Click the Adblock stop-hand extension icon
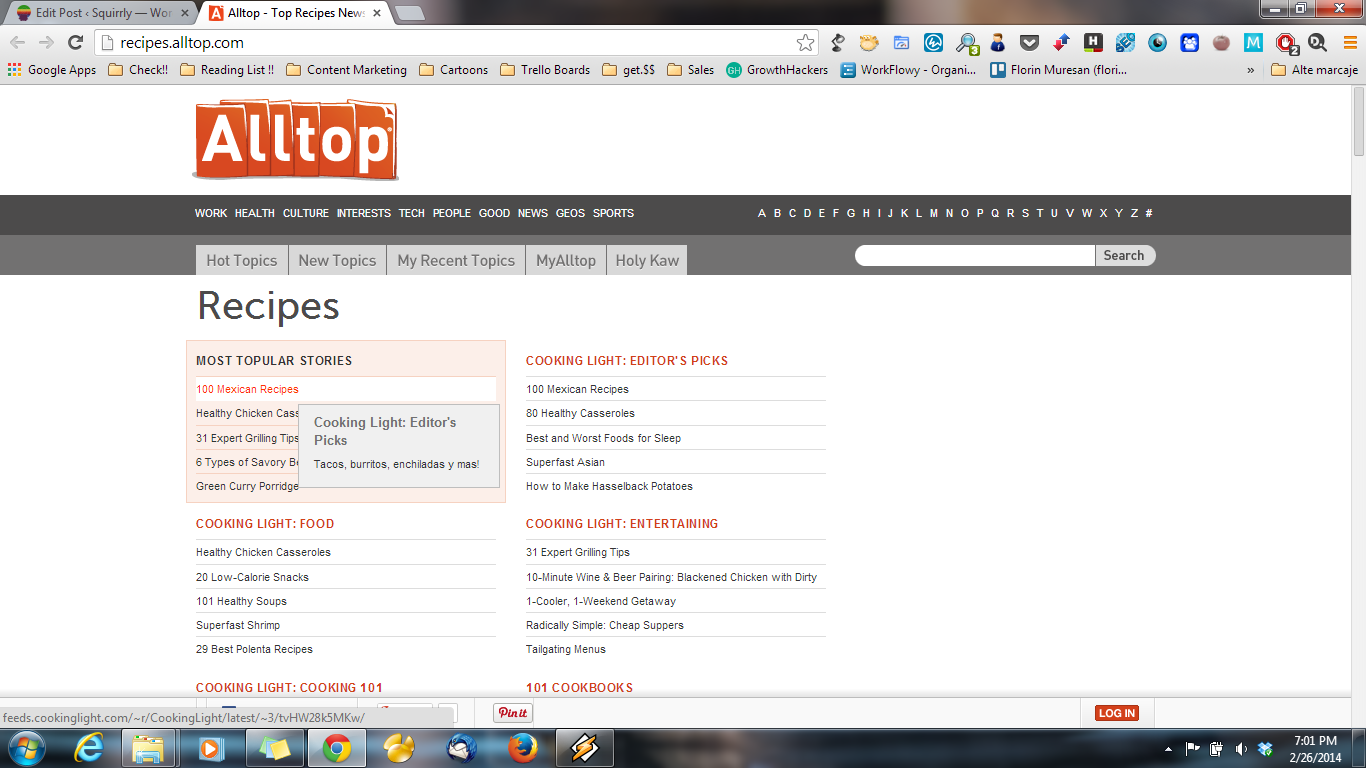Viewport: 1366px width, 768px height. coord(1285,42)
